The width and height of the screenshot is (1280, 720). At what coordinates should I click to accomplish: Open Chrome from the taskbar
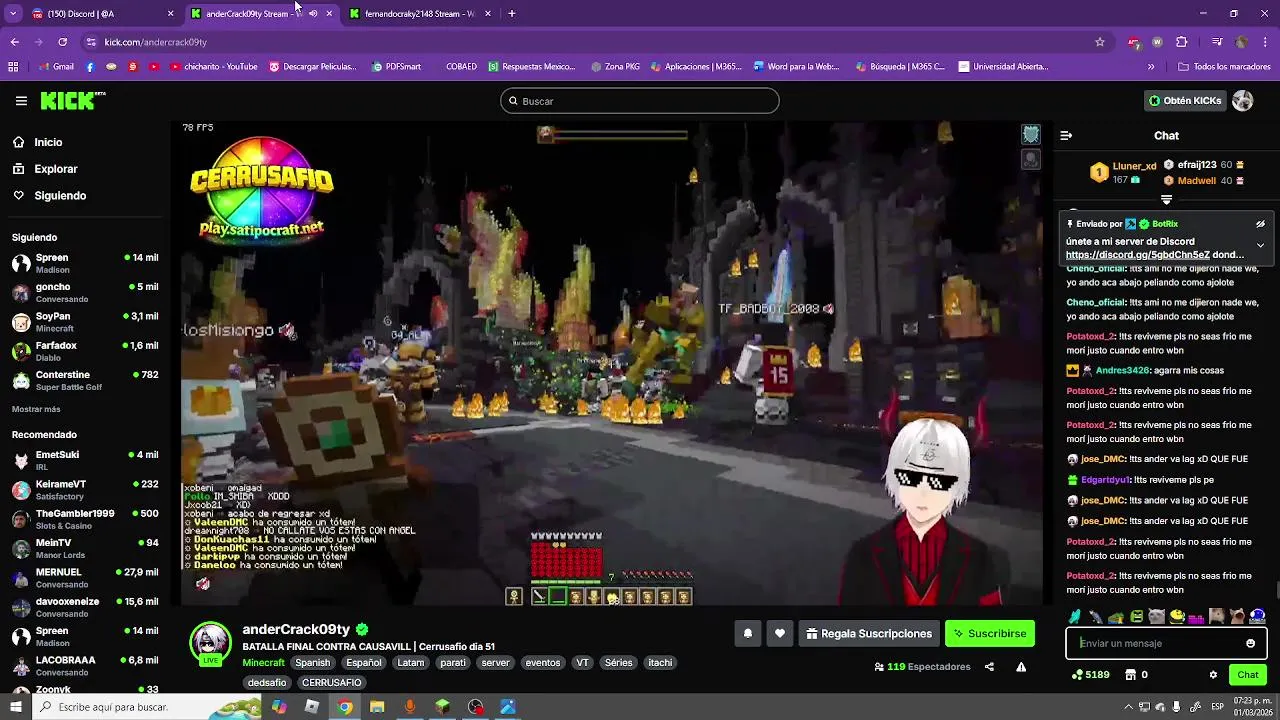click(x=344, y=707)
